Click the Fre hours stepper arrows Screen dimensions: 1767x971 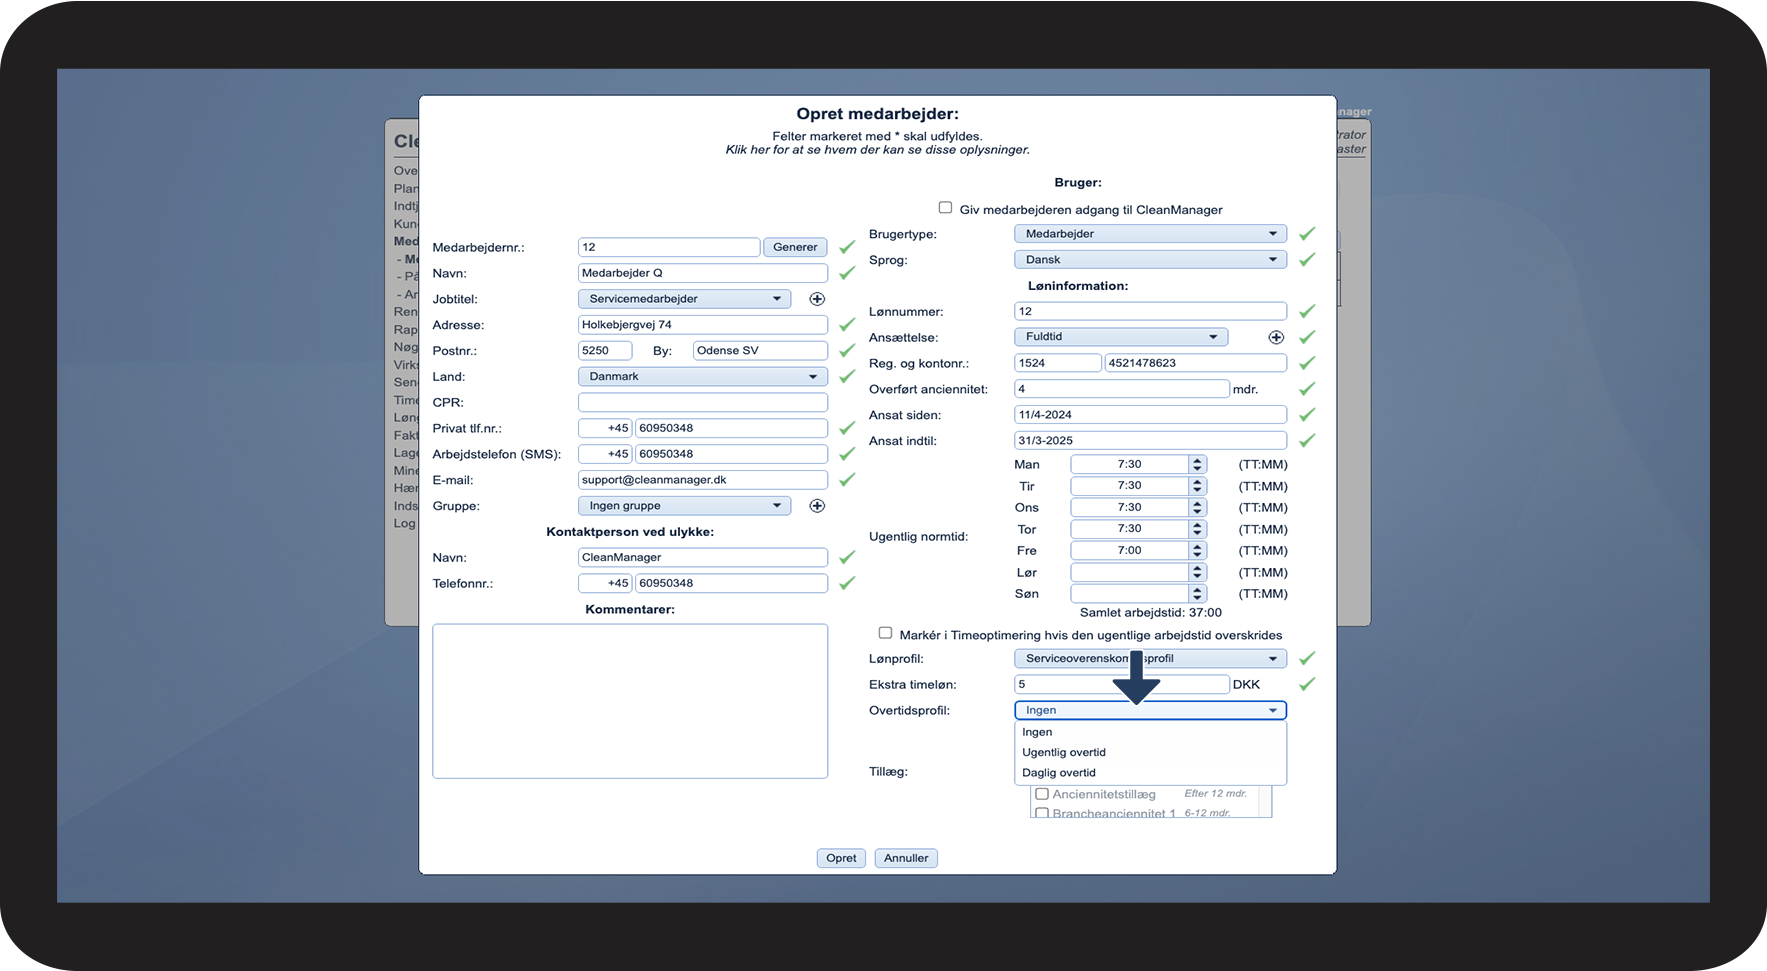(1197, 551)
